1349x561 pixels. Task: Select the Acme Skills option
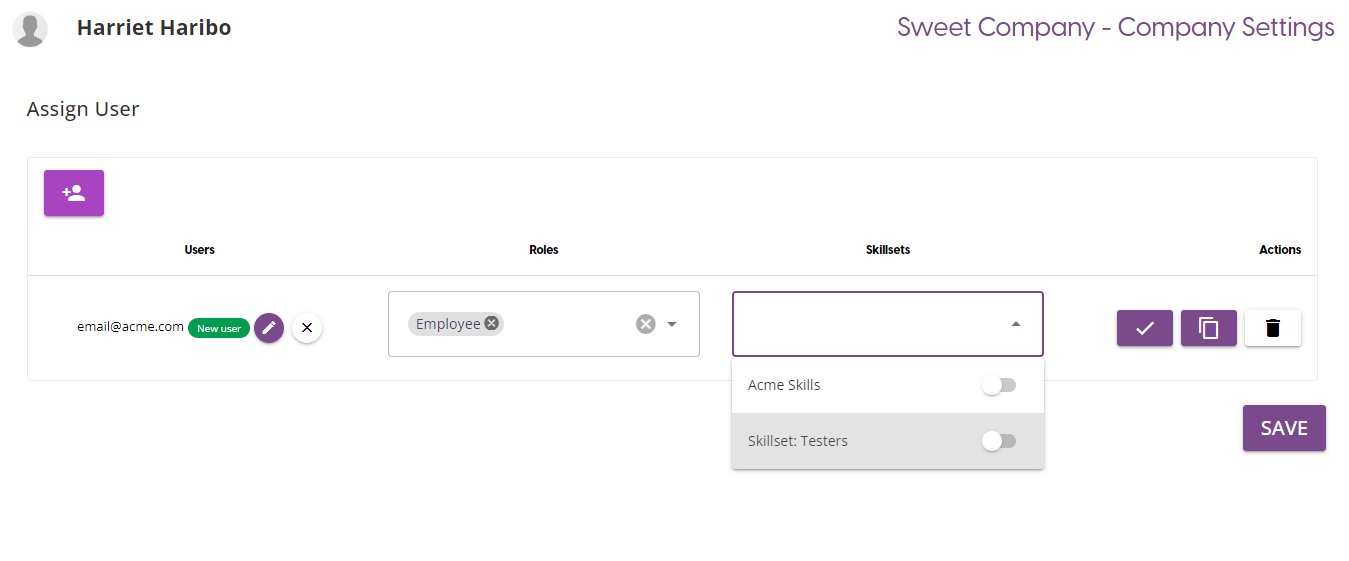pyautogui.click(x=784, y=386)
